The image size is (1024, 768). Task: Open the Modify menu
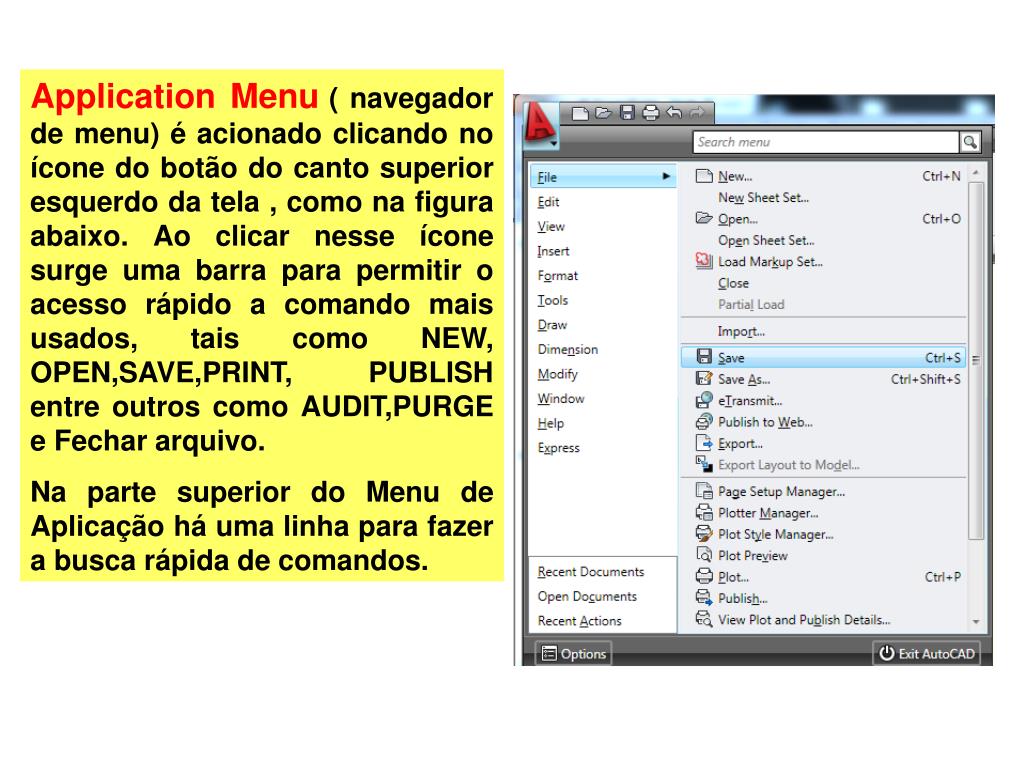click(558, 374)
